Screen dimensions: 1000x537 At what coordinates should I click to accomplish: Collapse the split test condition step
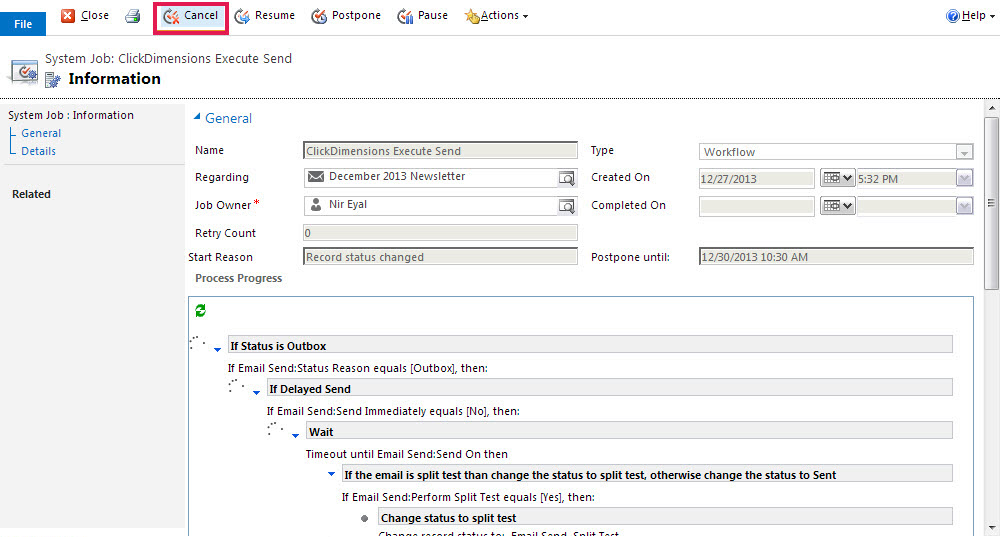(x=331, y=474)
